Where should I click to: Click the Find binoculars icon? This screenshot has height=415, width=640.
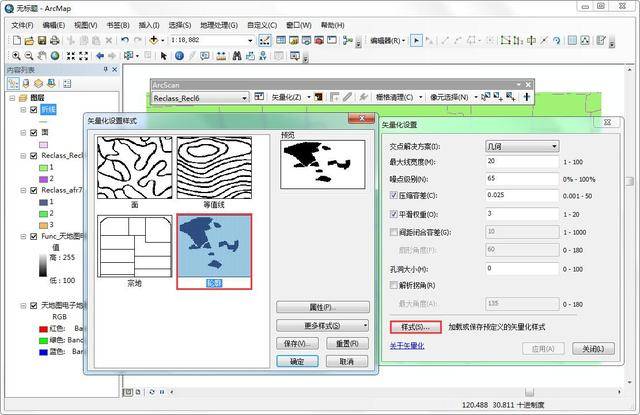[237, 56]
